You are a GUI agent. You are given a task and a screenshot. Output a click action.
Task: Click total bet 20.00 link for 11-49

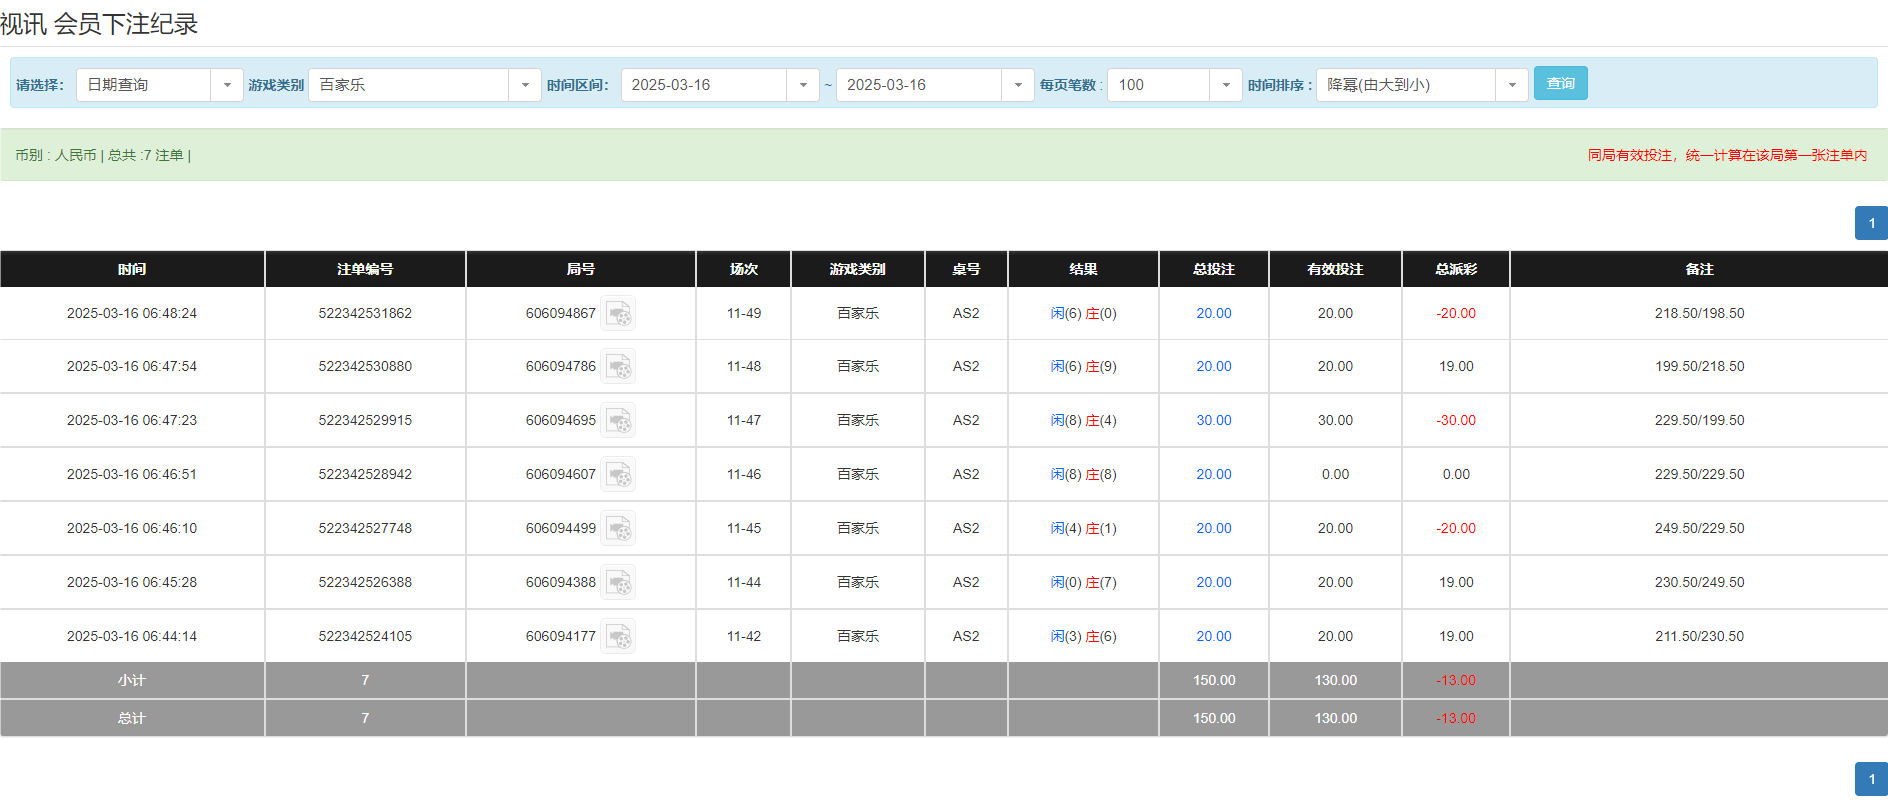coord(1214,314)
